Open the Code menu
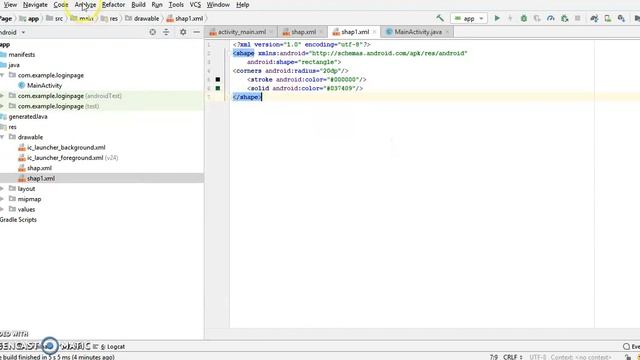 coord(61,5)
